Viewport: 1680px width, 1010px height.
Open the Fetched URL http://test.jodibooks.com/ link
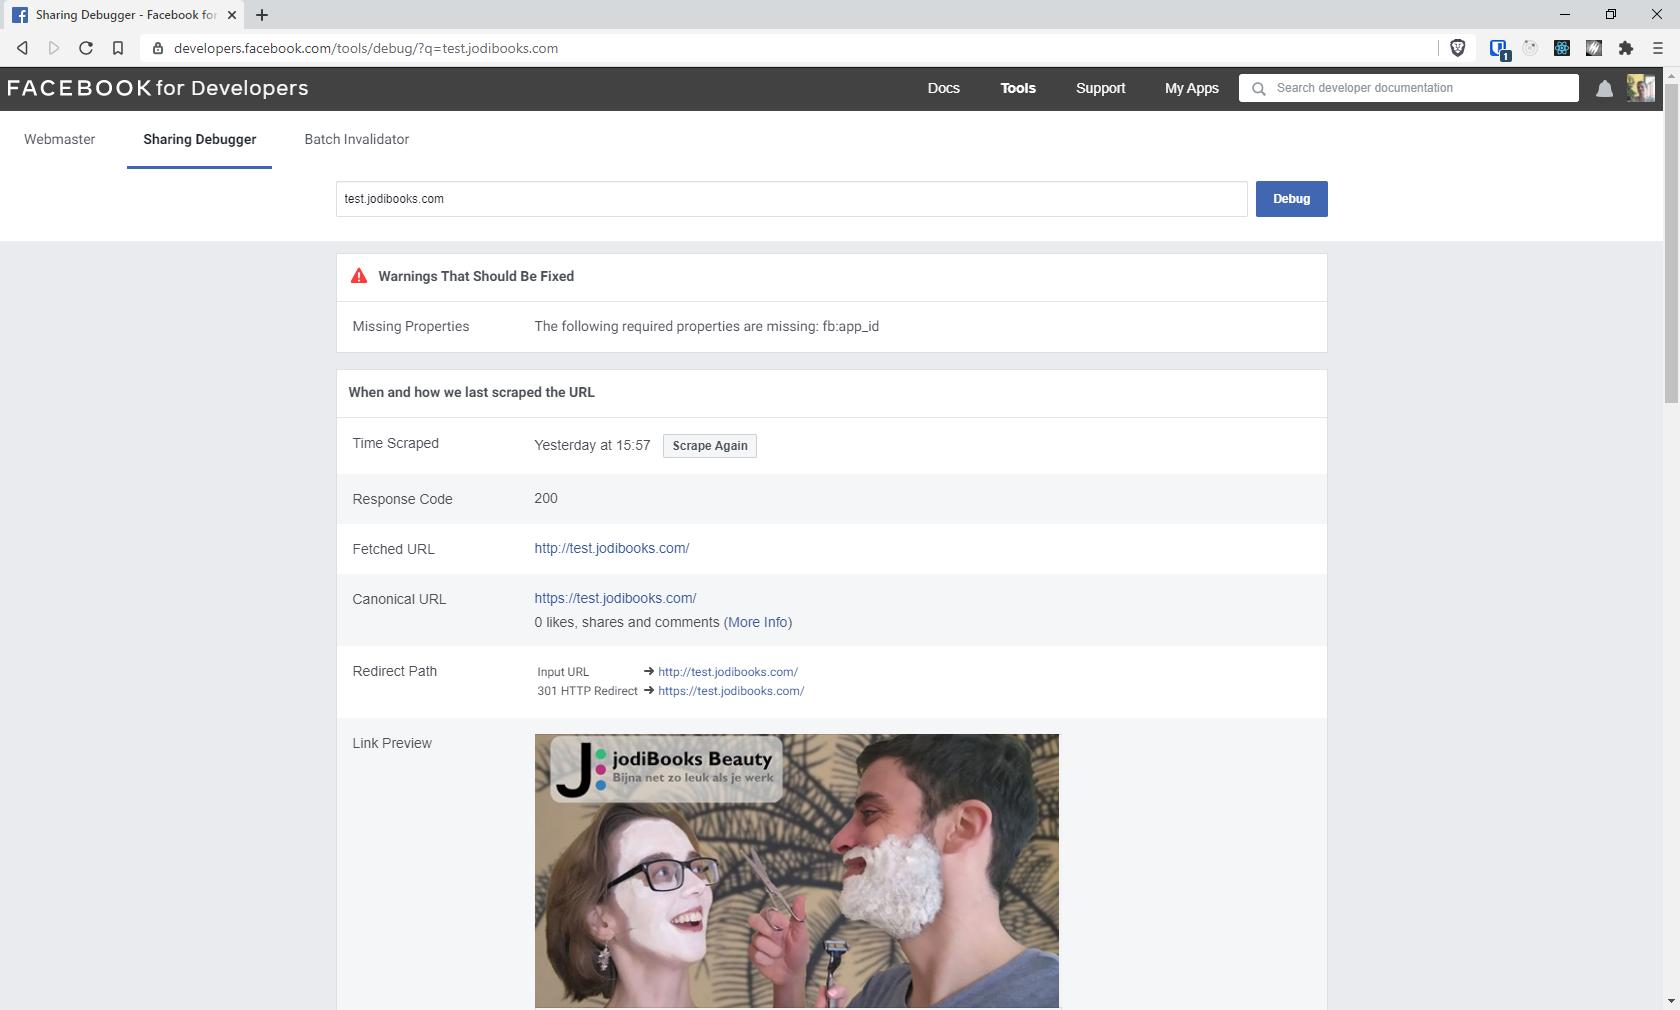[612, 548]
